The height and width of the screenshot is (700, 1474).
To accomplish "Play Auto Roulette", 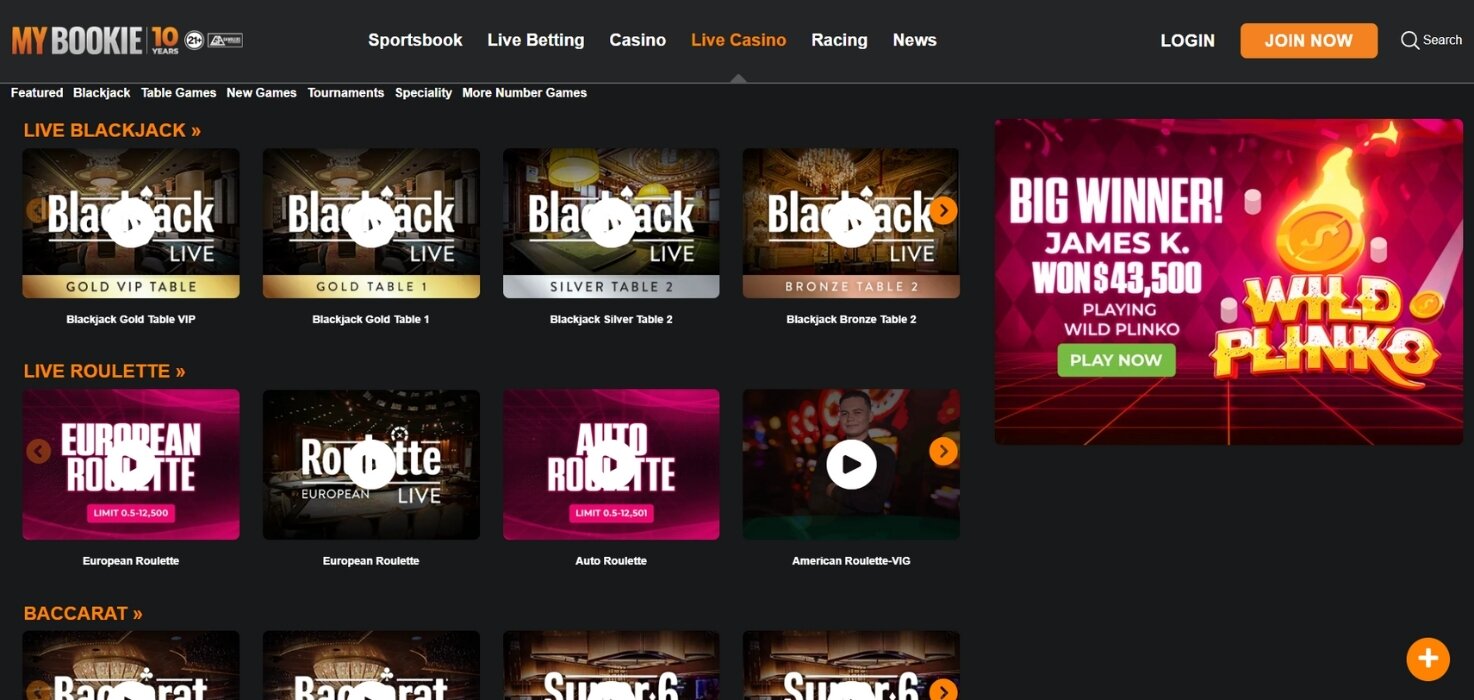I will tap(611, 464).
